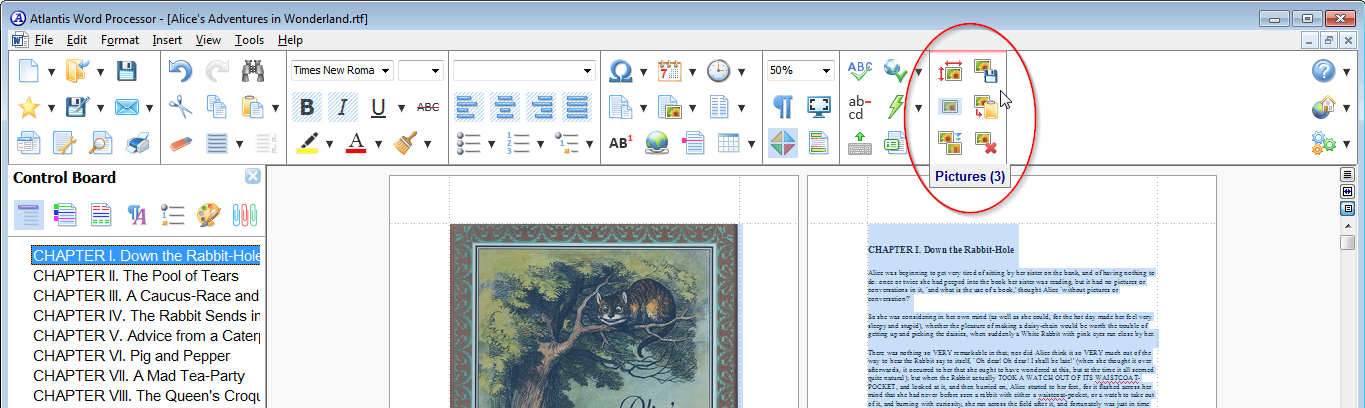Click the on-screen keyboard icon

point(860,143)
